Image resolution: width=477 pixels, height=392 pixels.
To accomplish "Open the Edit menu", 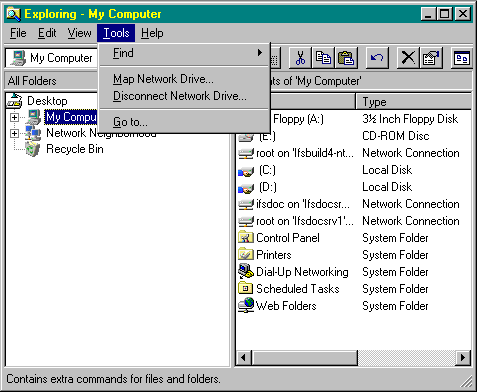I will 47,33.
